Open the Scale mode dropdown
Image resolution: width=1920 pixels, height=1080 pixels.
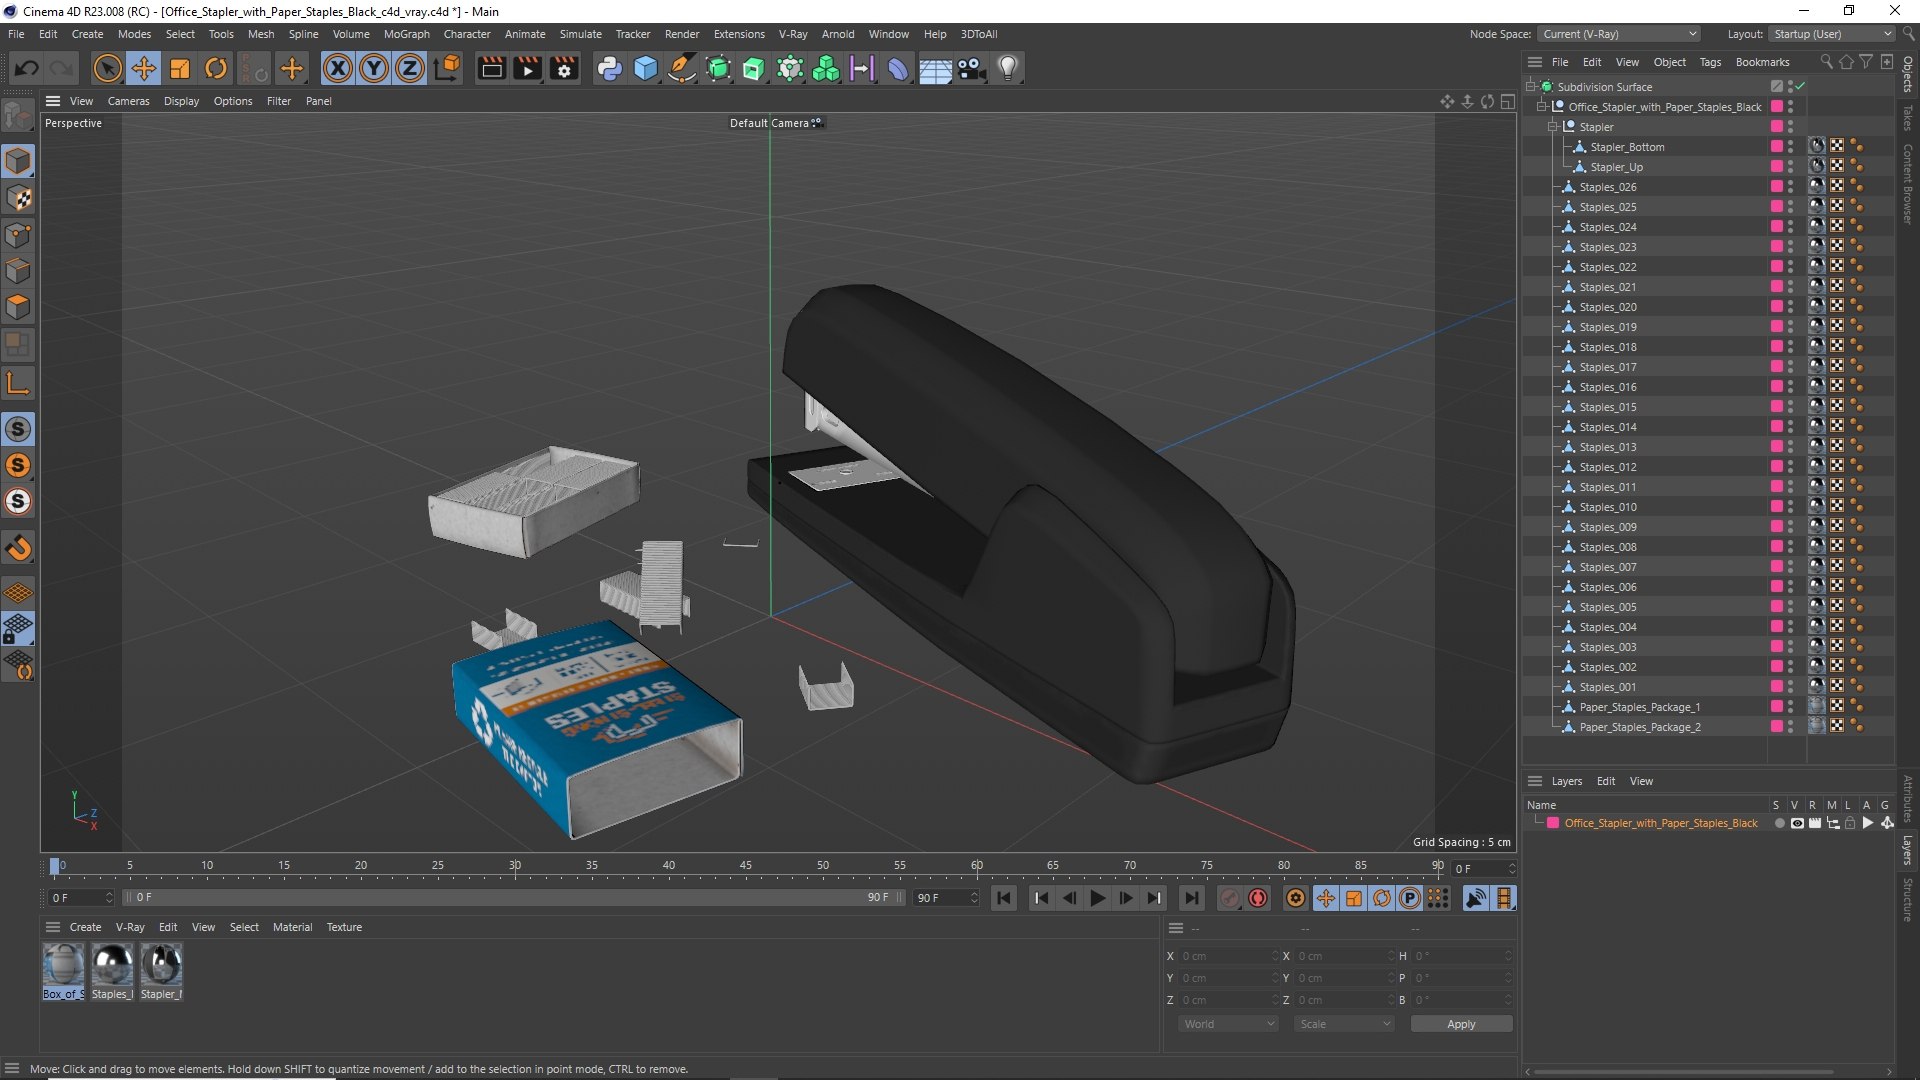(1344, 1024)
